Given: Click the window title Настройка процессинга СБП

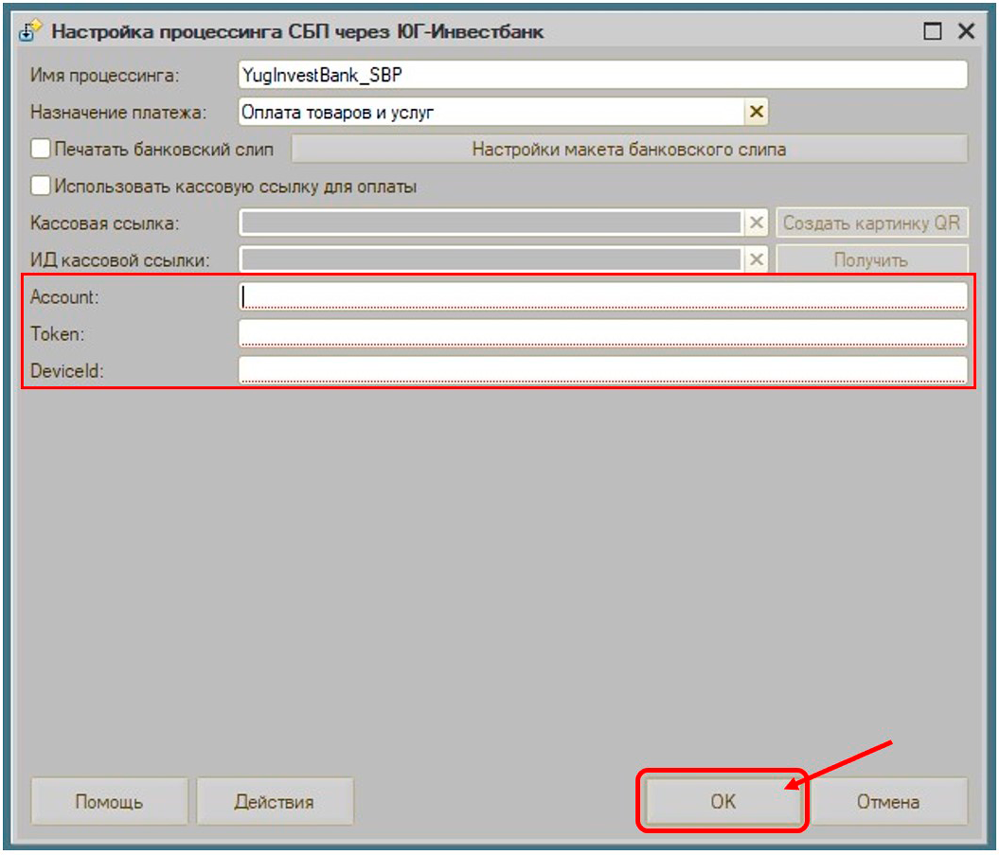Looking at the screenshot, I should (297, 31).
